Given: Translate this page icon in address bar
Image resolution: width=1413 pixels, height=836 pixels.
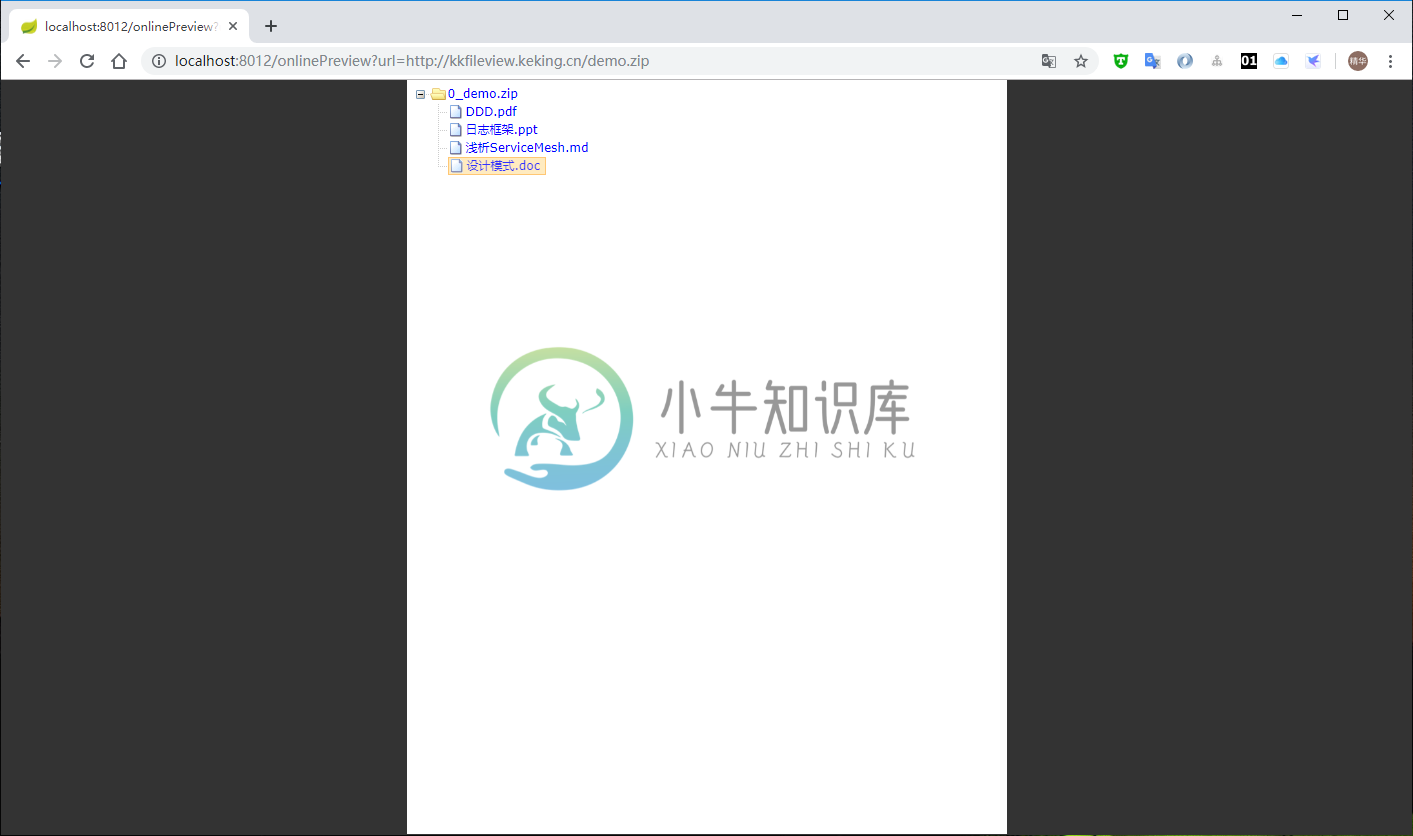Looking at the screenshot, I should pos(1049,61).
